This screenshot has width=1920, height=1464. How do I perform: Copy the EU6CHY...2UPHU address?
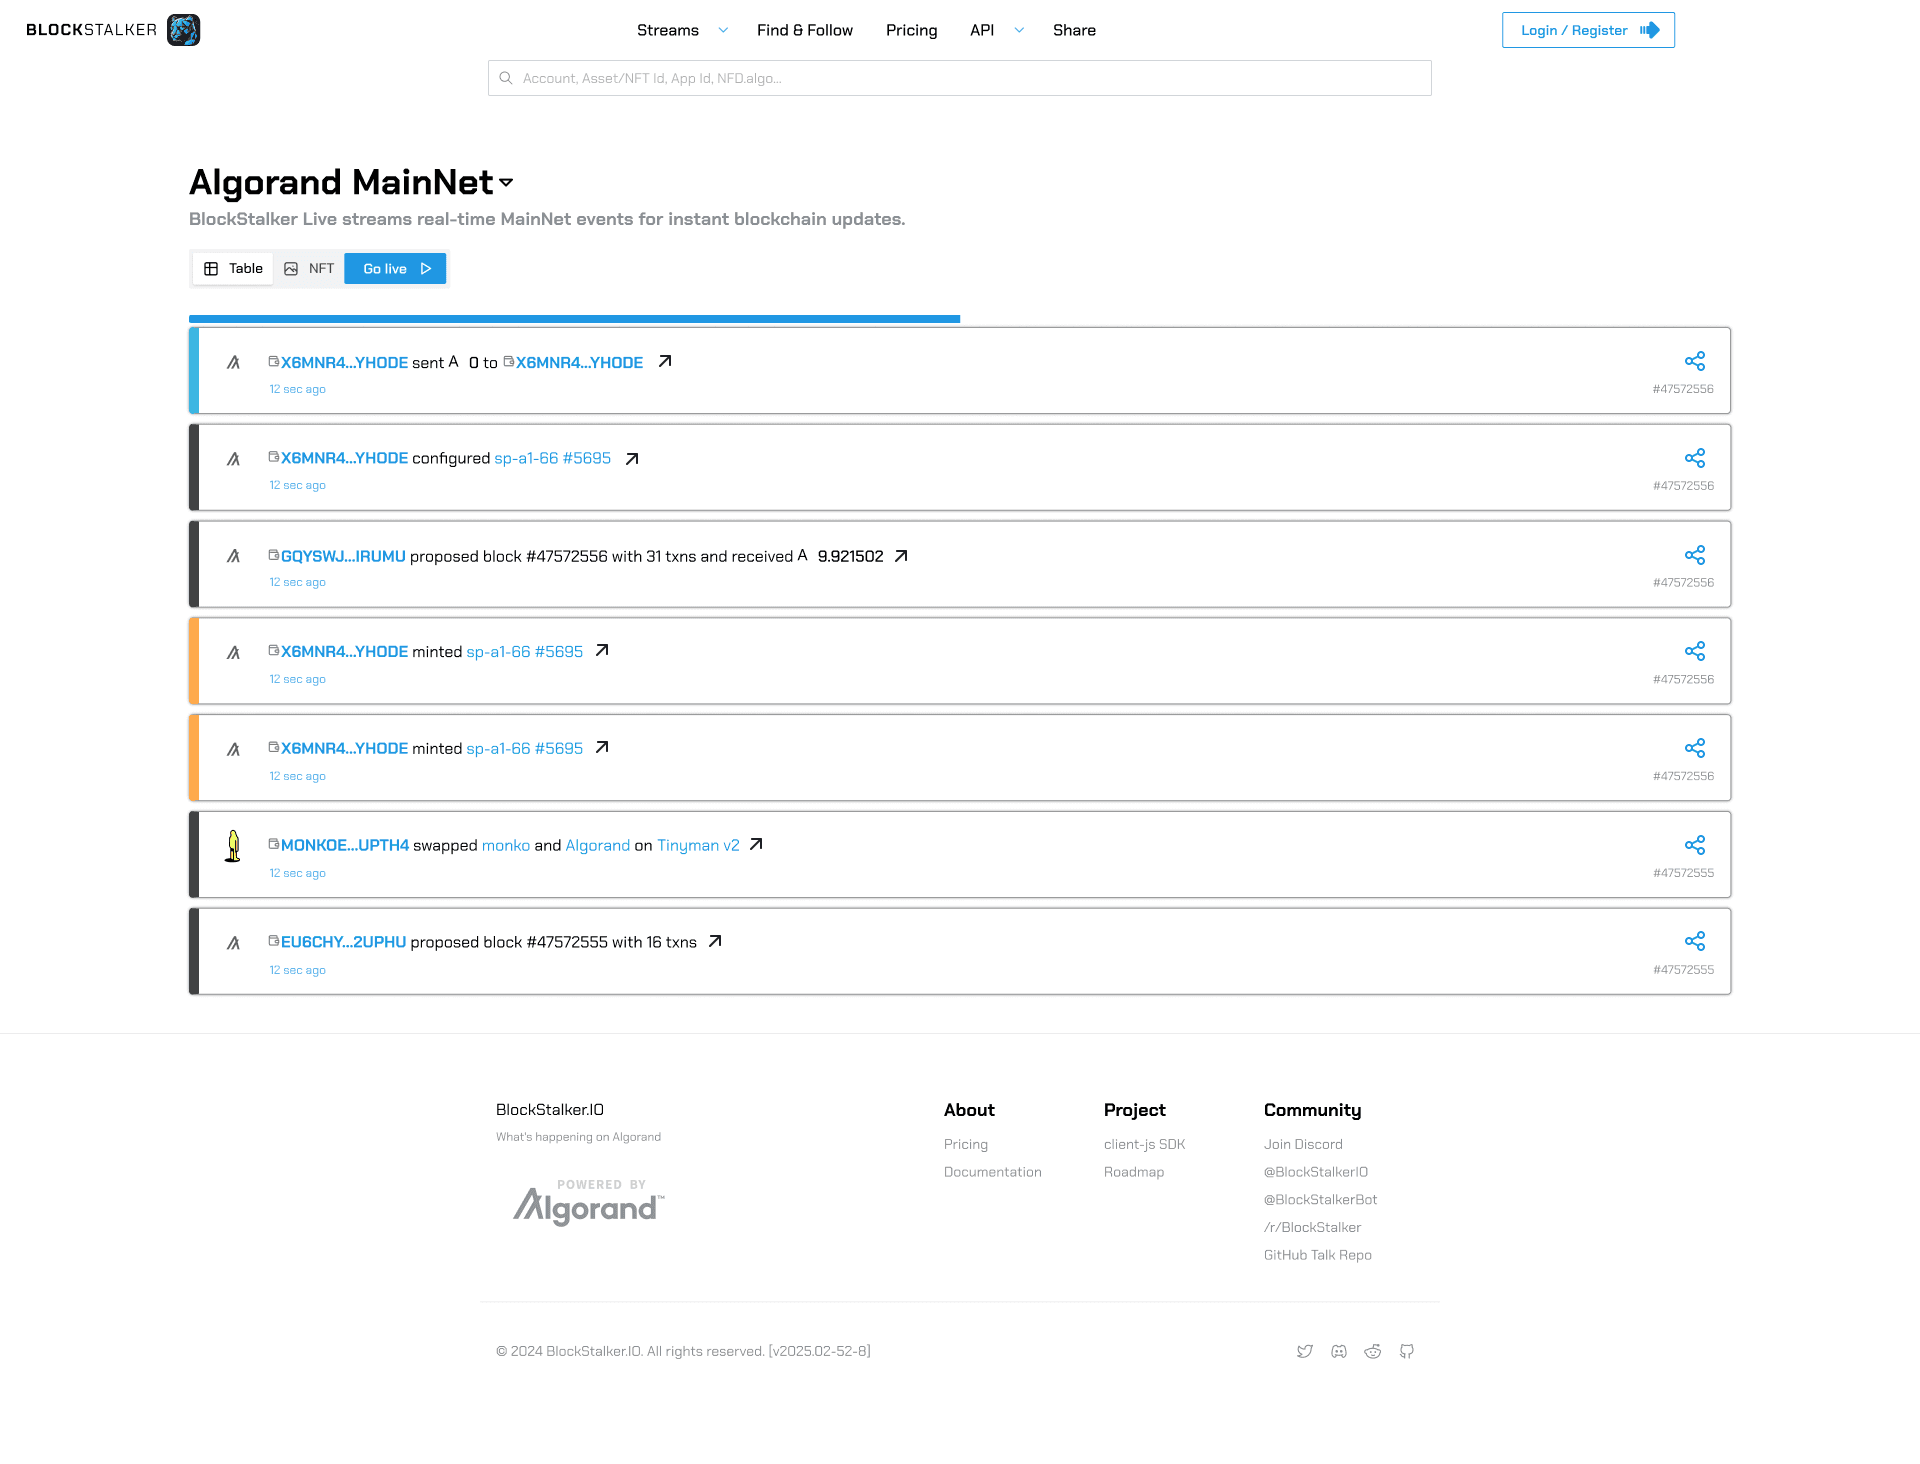tap(273, 940)
